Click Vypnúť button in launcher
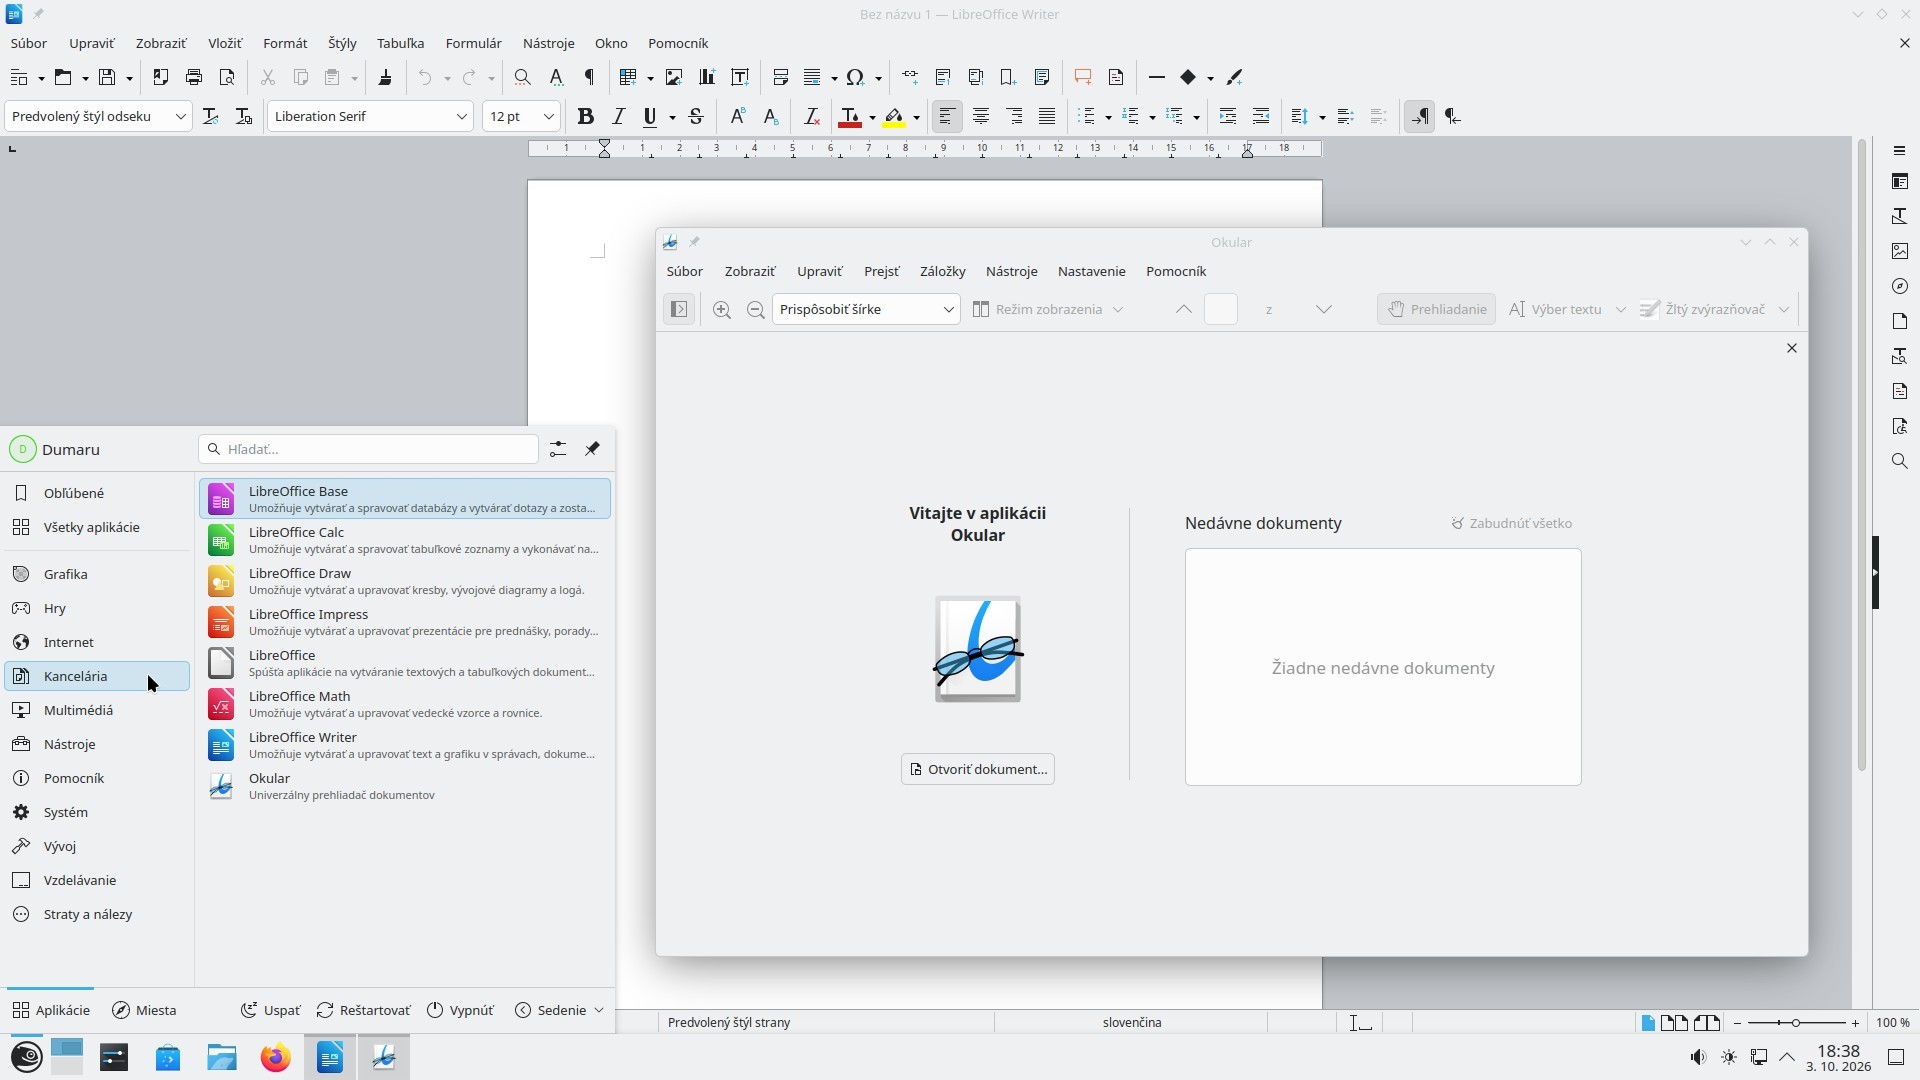Image resolution: width=1920 pixels, height=1080 pixels. click(460, 1010)
